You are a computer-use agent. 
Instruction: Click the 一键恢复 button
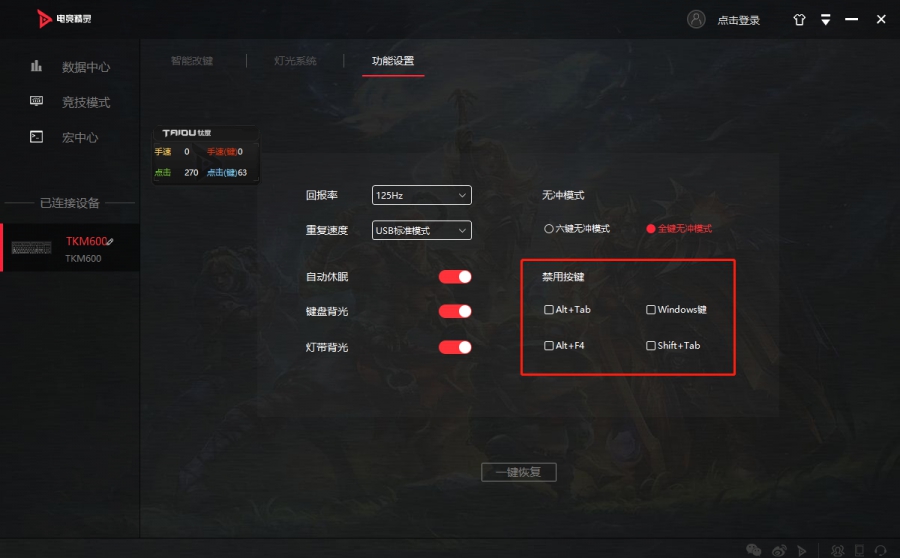coord(519,472)
